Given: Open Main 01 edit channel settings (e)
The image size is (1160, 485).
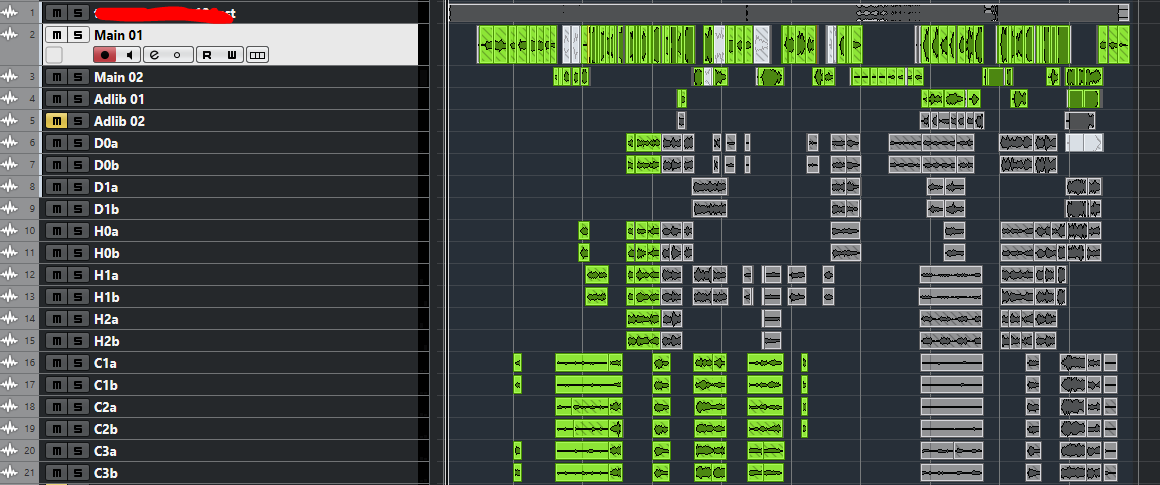Looking at the screenshot, I should tap(155, 55).
